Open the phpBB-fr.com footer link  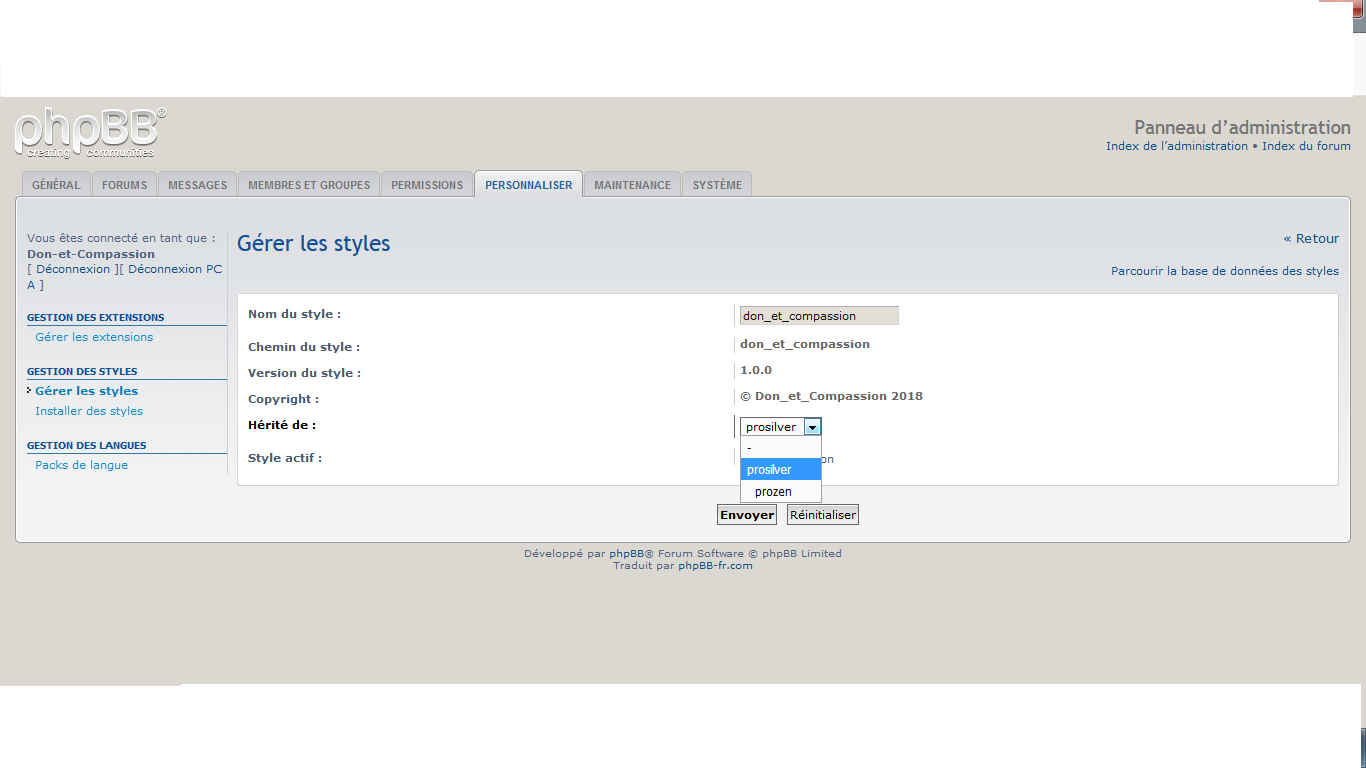click(x=715, y=565)
